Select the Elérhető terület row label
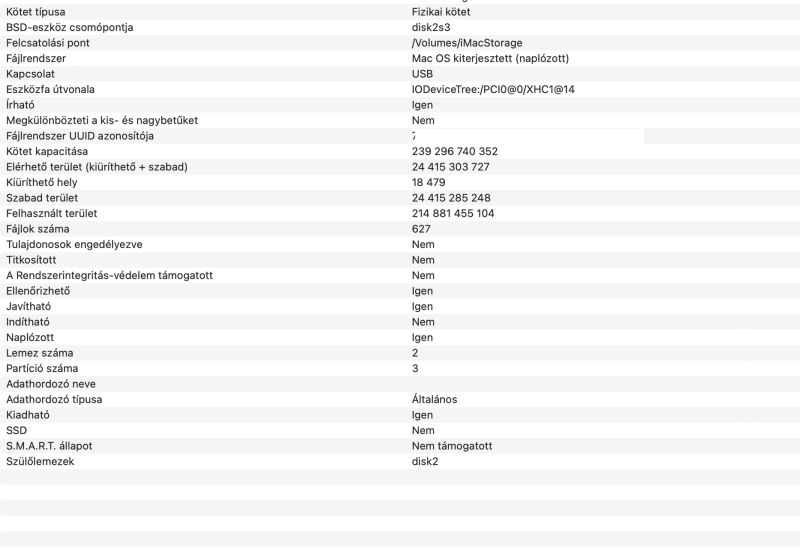Screen dimensions: 800x554 pyautogui.click(x=96, y=167)
